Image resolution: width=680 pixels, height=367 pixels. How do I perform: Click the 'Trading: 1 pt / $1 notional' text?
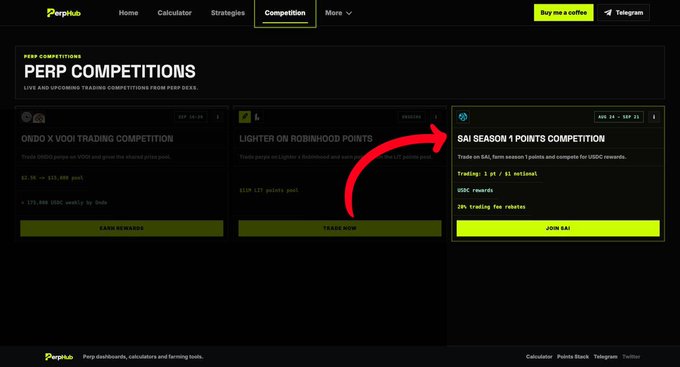point(497,174)
